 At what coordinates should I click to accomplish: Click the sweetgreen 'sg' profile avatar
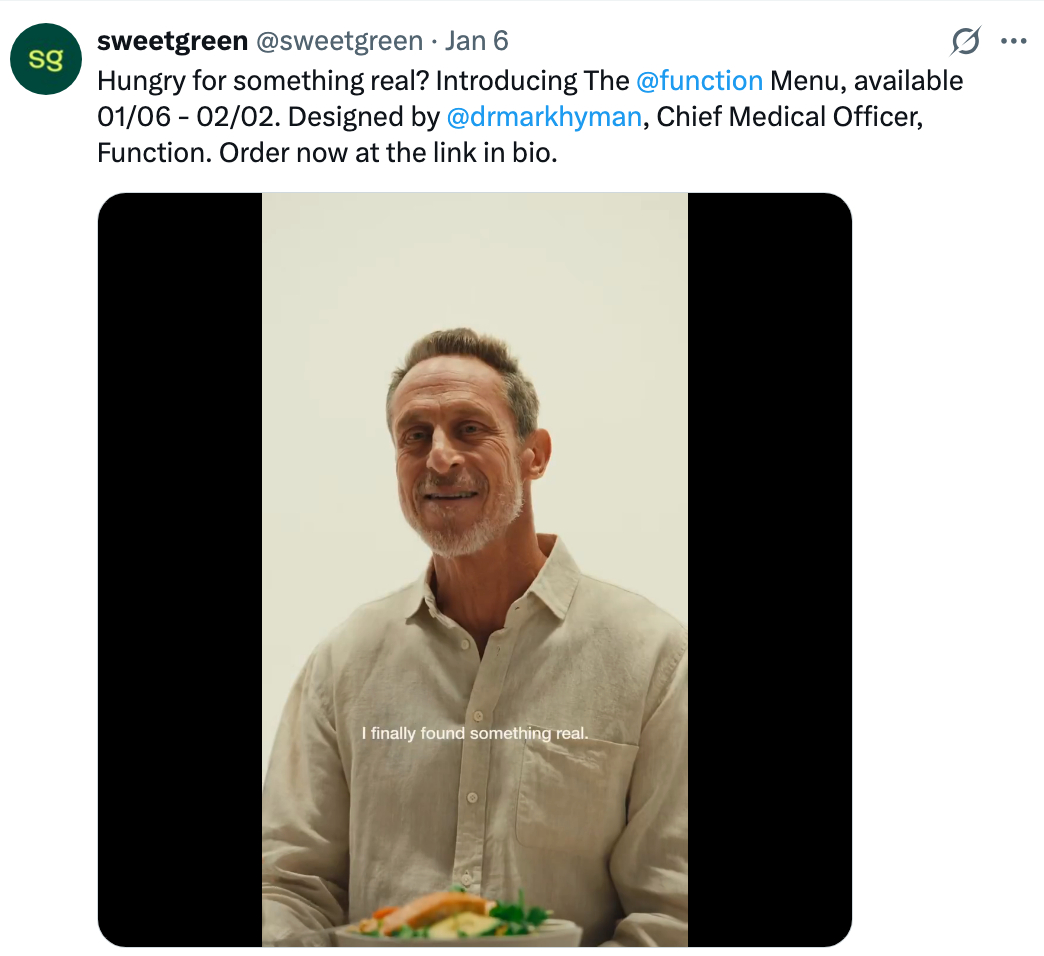pos(45,59)
